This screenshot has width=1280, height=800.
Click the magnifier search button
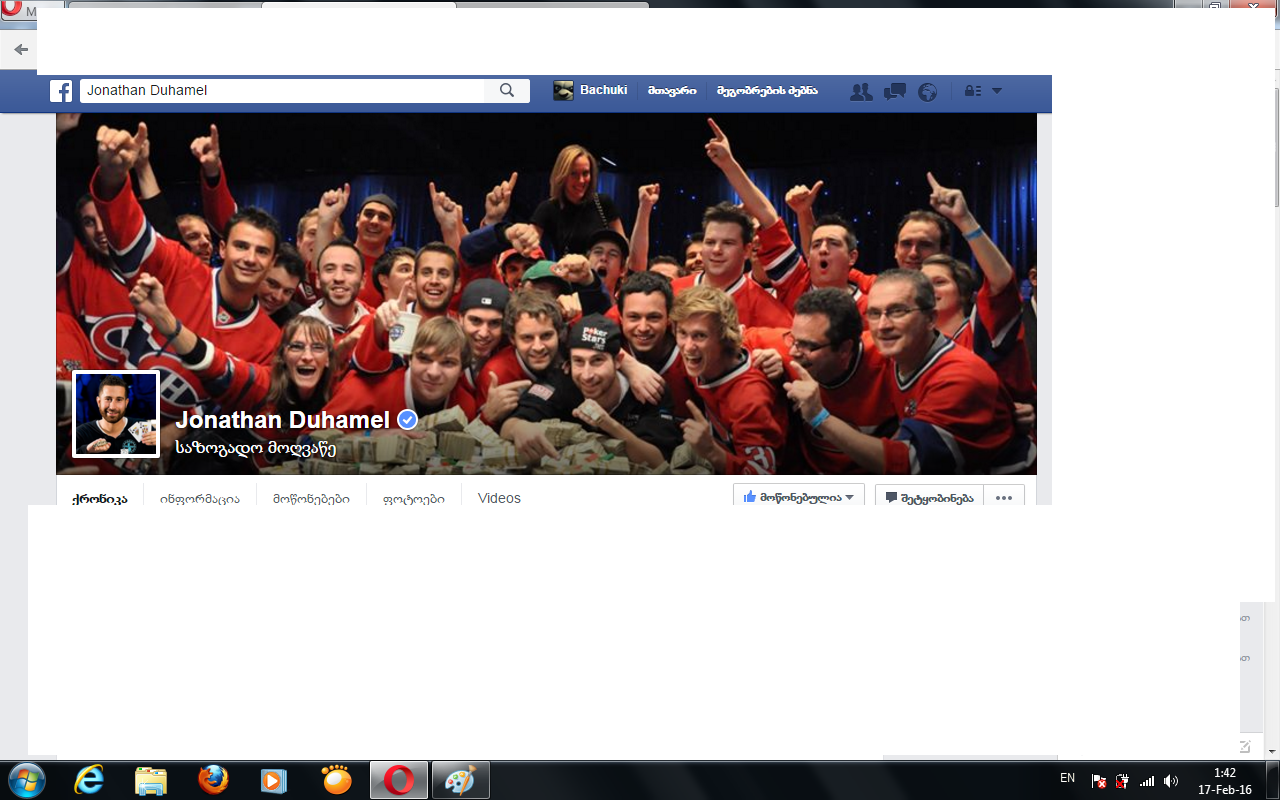click(x=507, y=91)
